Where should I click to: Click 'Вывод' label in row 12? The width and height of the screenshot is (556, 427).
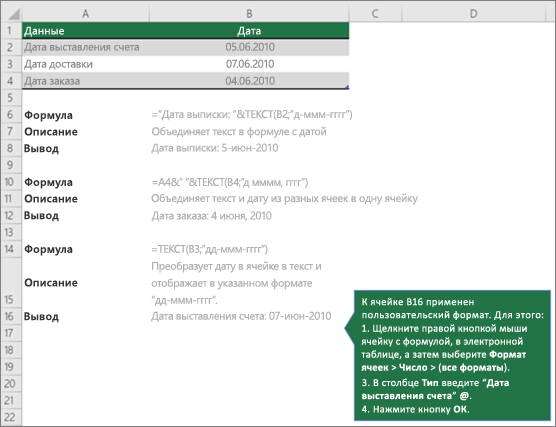(41, 216)
